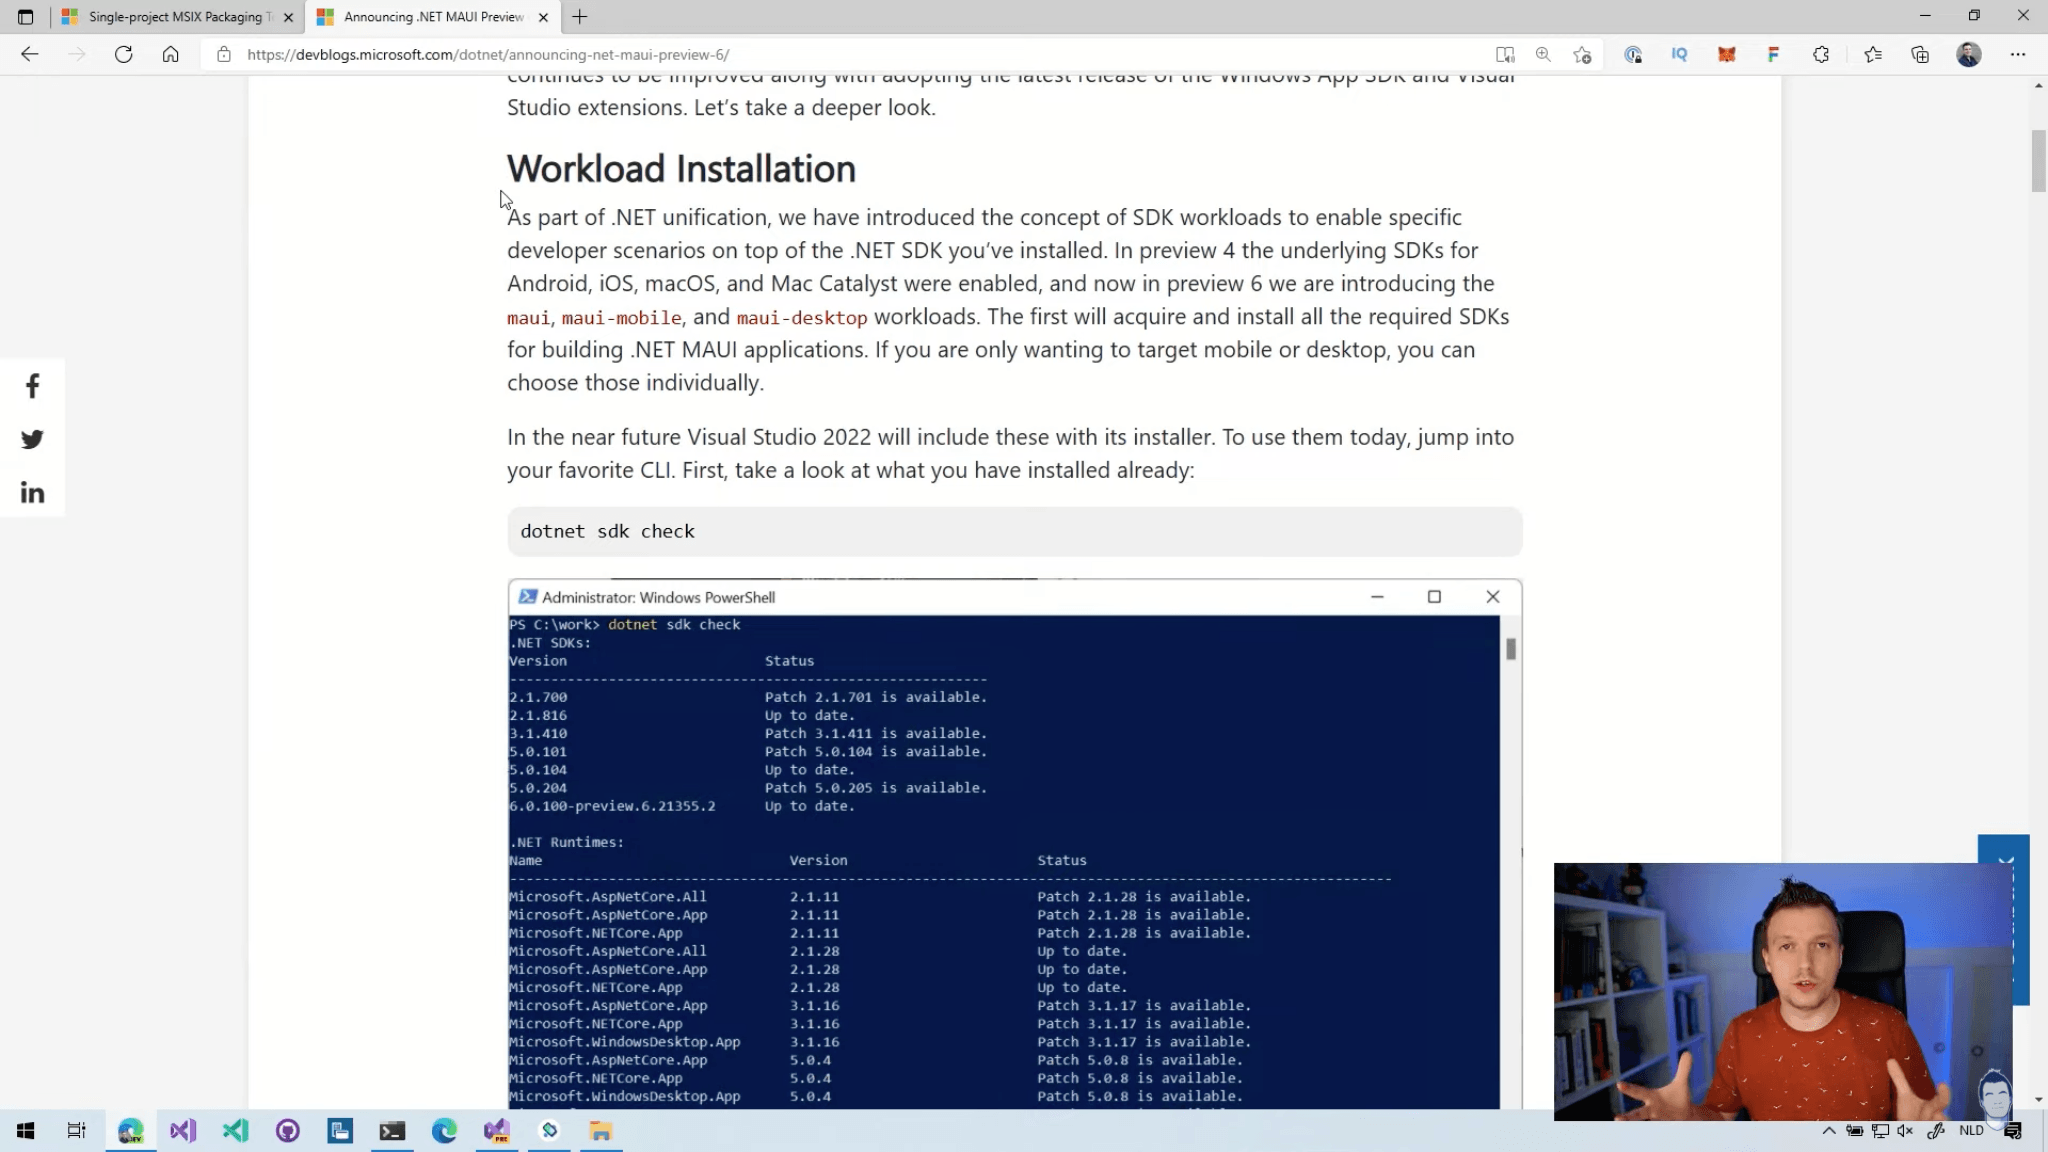Add this page to favorites
Viewport: 2048px width, 1152px height.
(x=1582, y=55)
